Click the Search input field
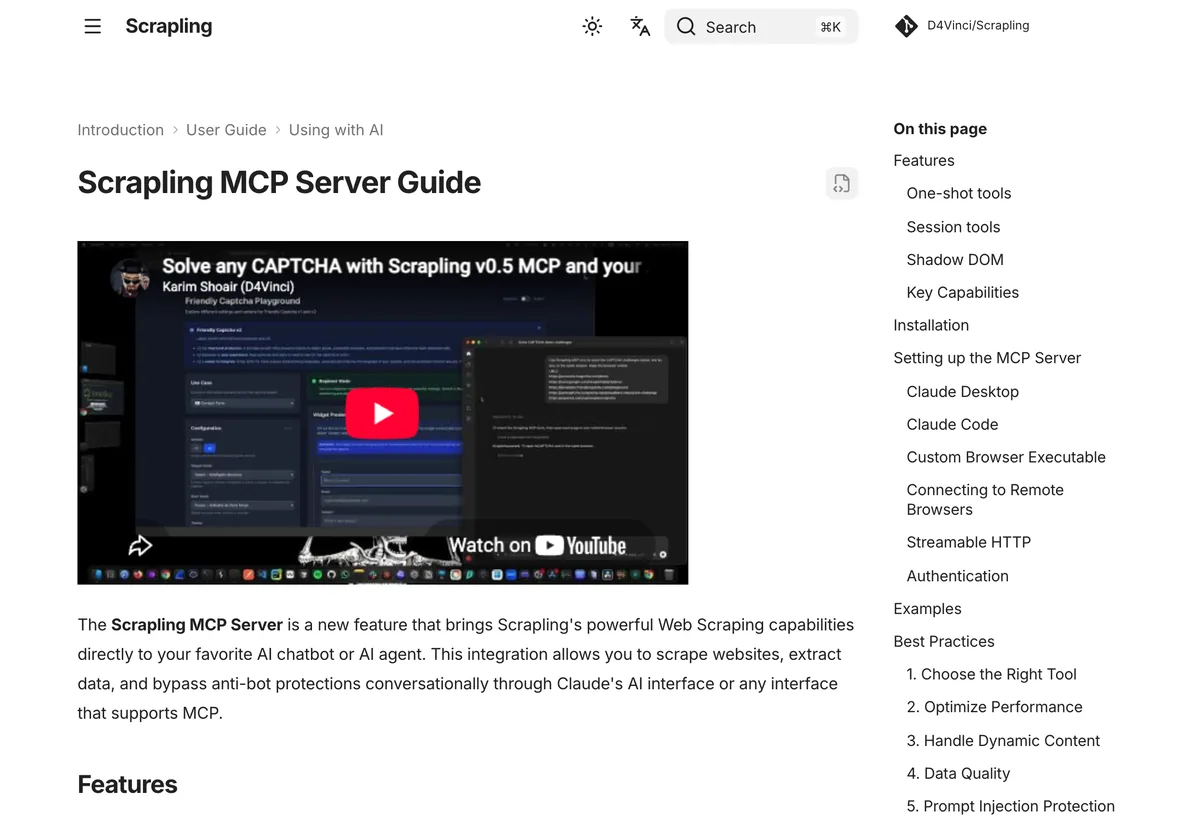Screen dimensions: 1200x818 click(761, 27)
